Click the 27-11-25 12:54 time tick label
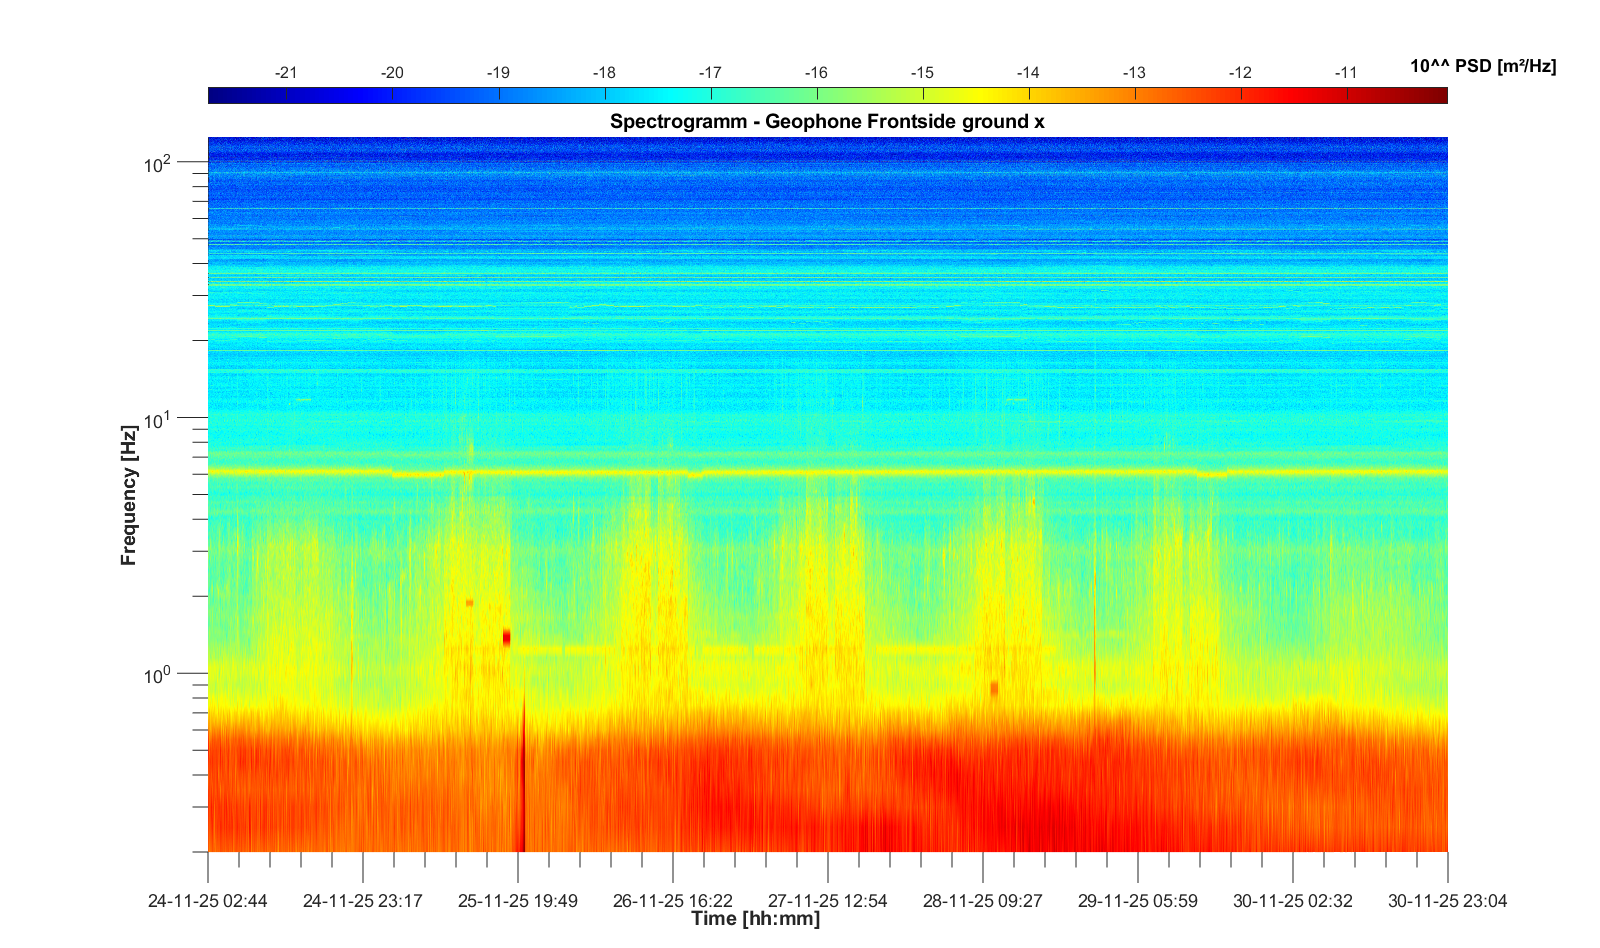 pyautogui.click(x=828, y=901)
